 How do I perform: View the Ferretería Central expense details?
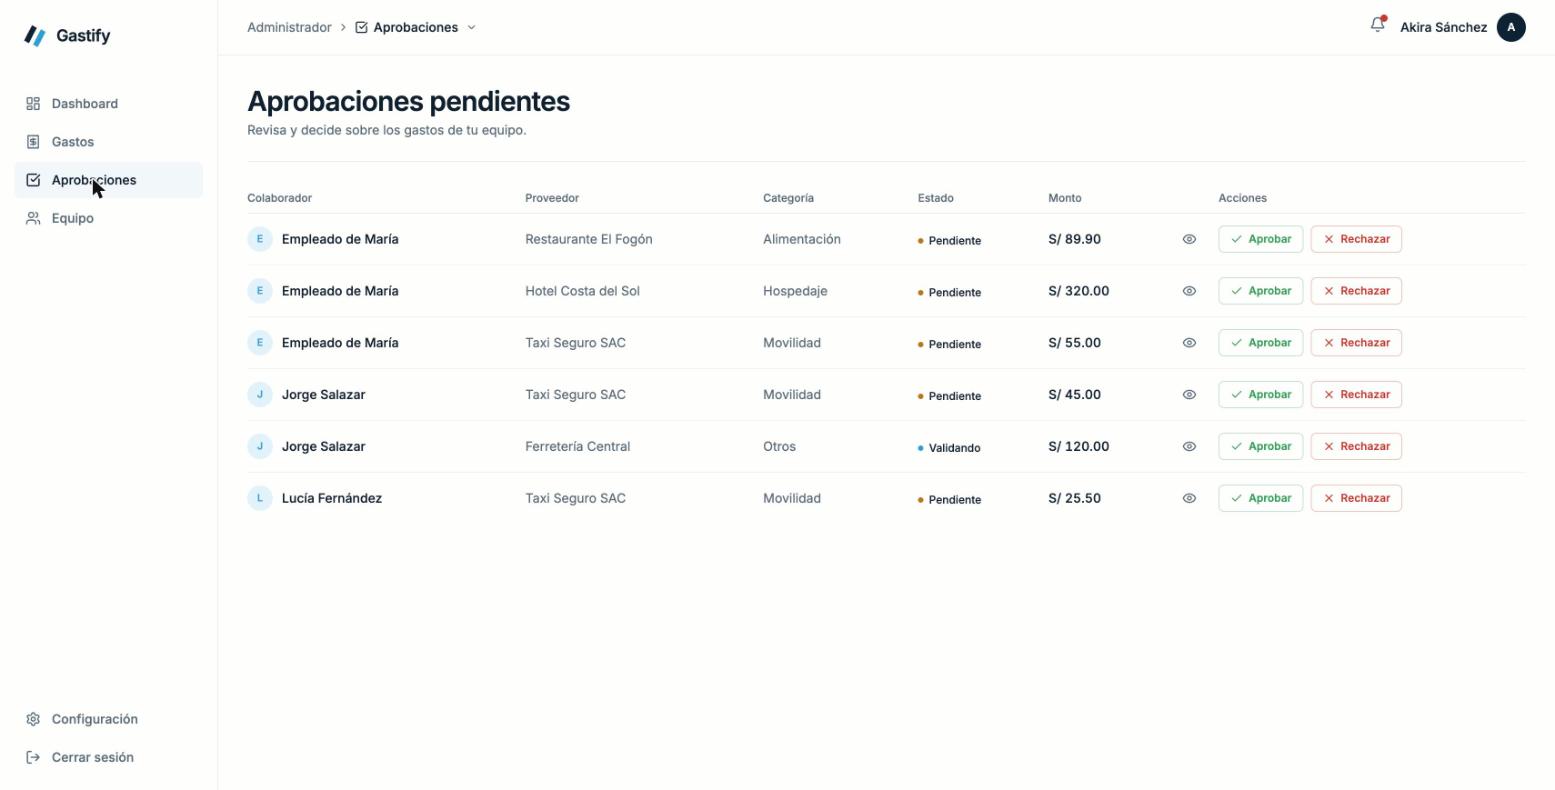pos(1189,446)
